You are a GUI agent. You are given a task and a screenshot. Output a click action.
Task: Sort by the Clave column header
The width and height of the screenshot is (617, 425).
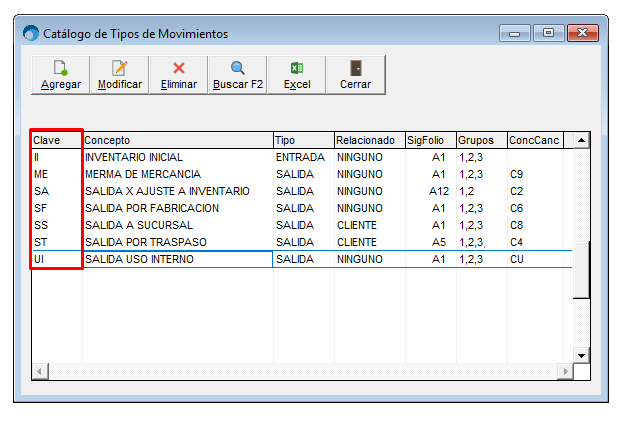57,140
